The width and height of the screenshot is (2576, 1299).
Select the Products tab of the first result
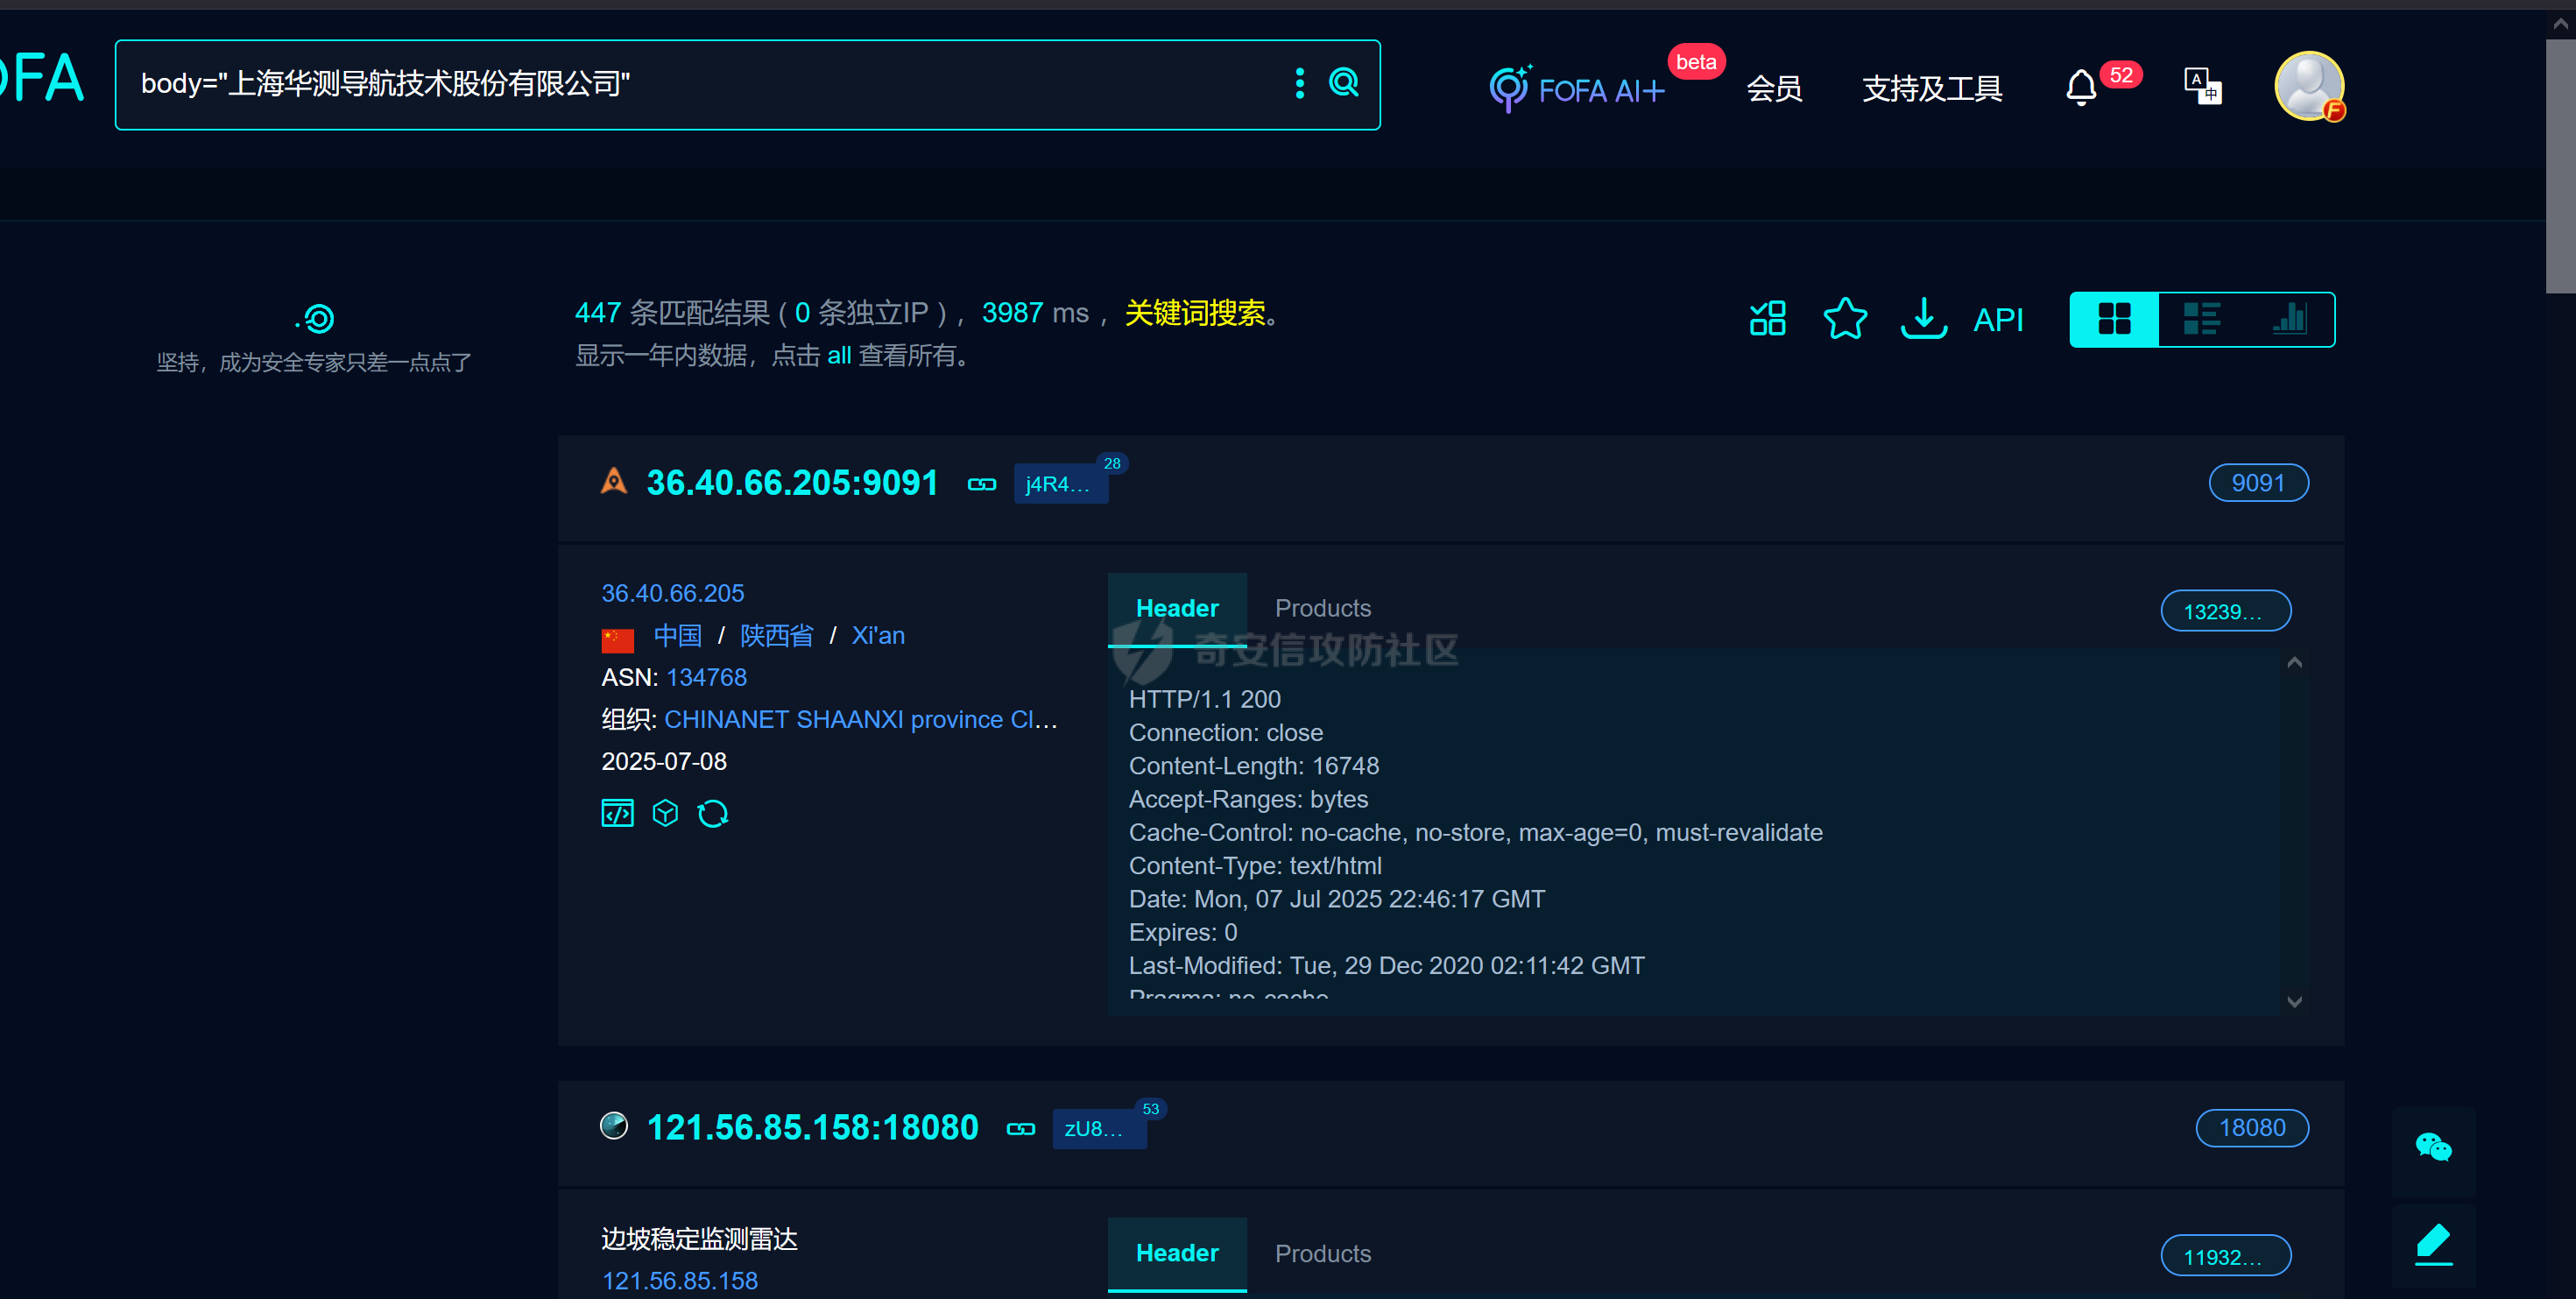pos(1322,608)
